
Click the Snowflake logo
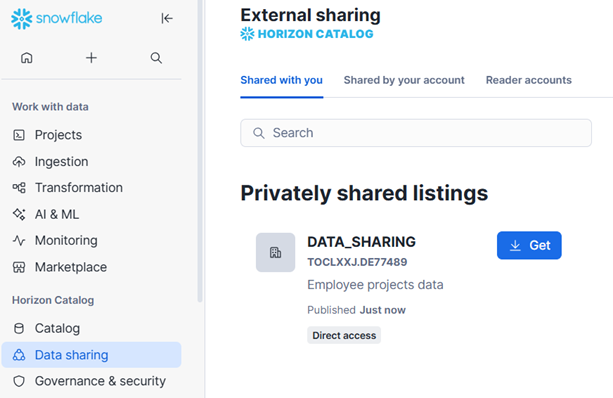(x=57, y=18)
